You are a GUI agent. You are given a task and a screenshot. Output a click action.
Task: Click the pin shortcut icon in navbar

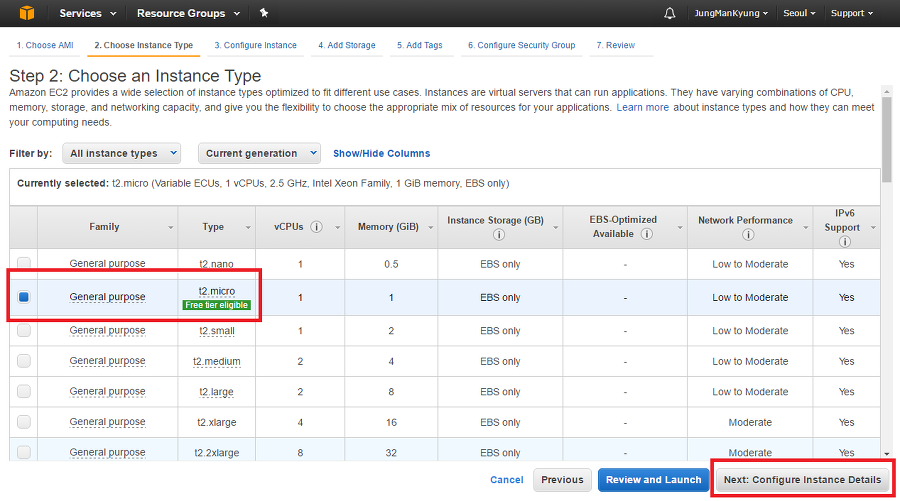click(263, 13)
